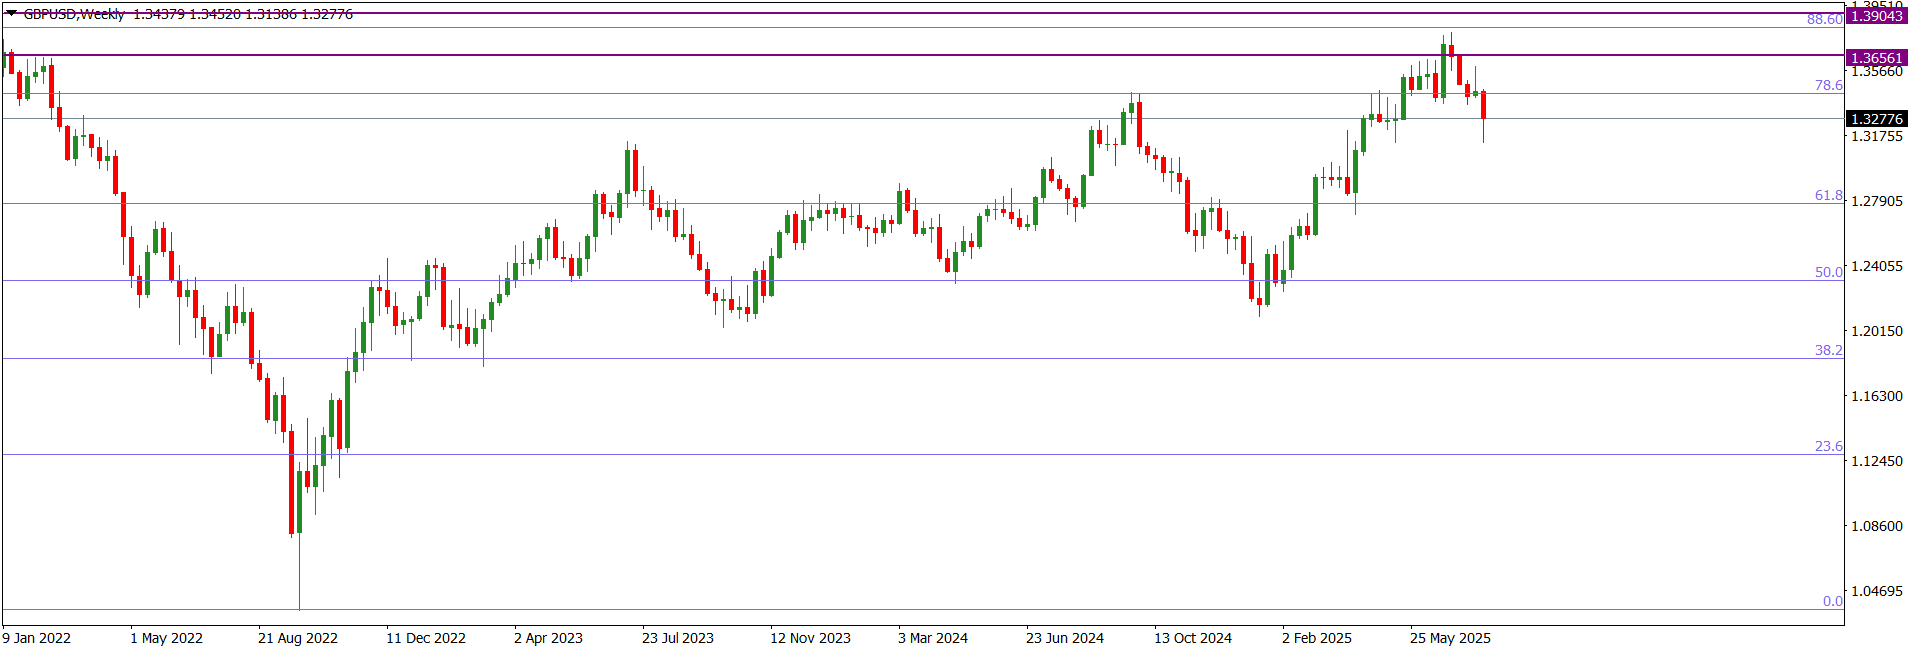Click the black current price label 1.32776

[1877, 119]
